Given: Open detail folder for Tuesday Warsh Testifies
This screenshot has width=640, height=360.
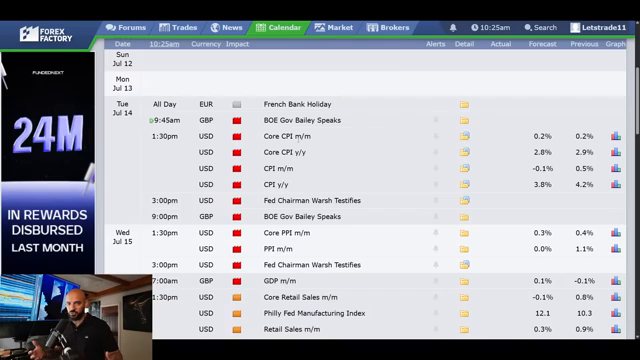Looking at the screenshot, I should tap(464, 200).
